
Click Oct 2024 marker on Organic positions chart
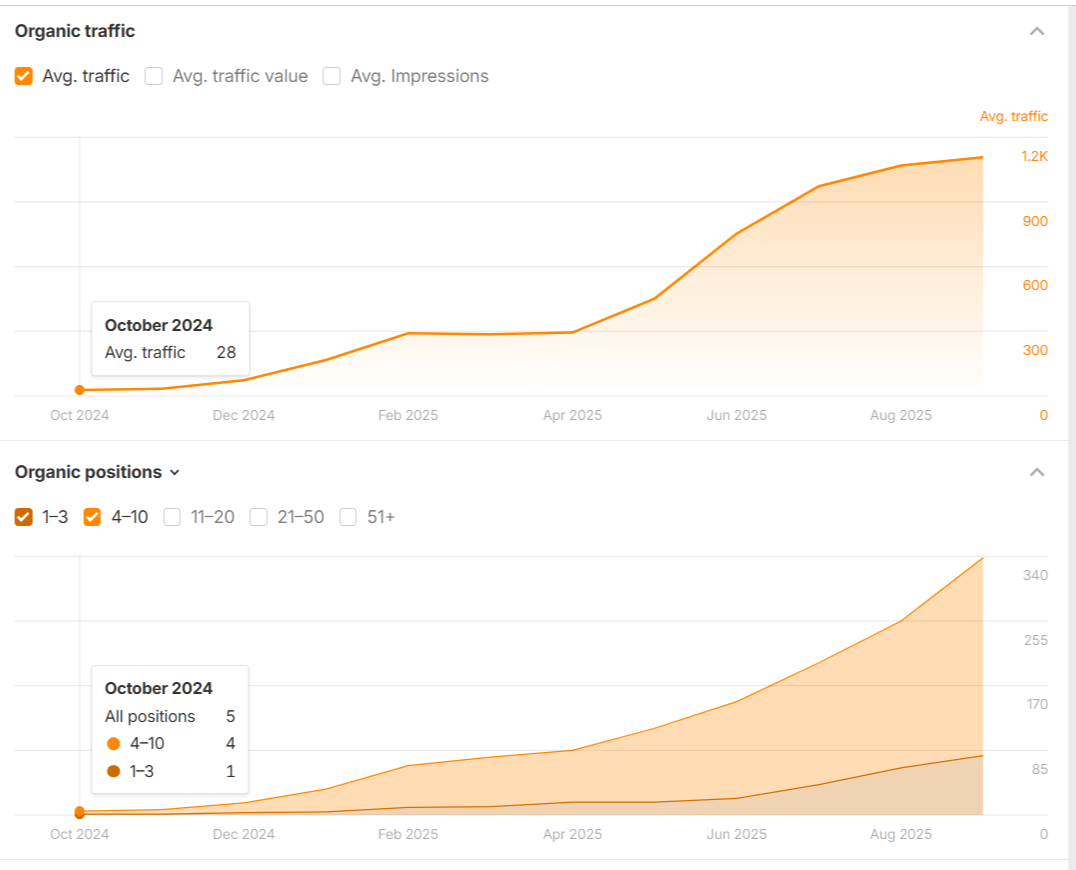click(x=79, y=812)
